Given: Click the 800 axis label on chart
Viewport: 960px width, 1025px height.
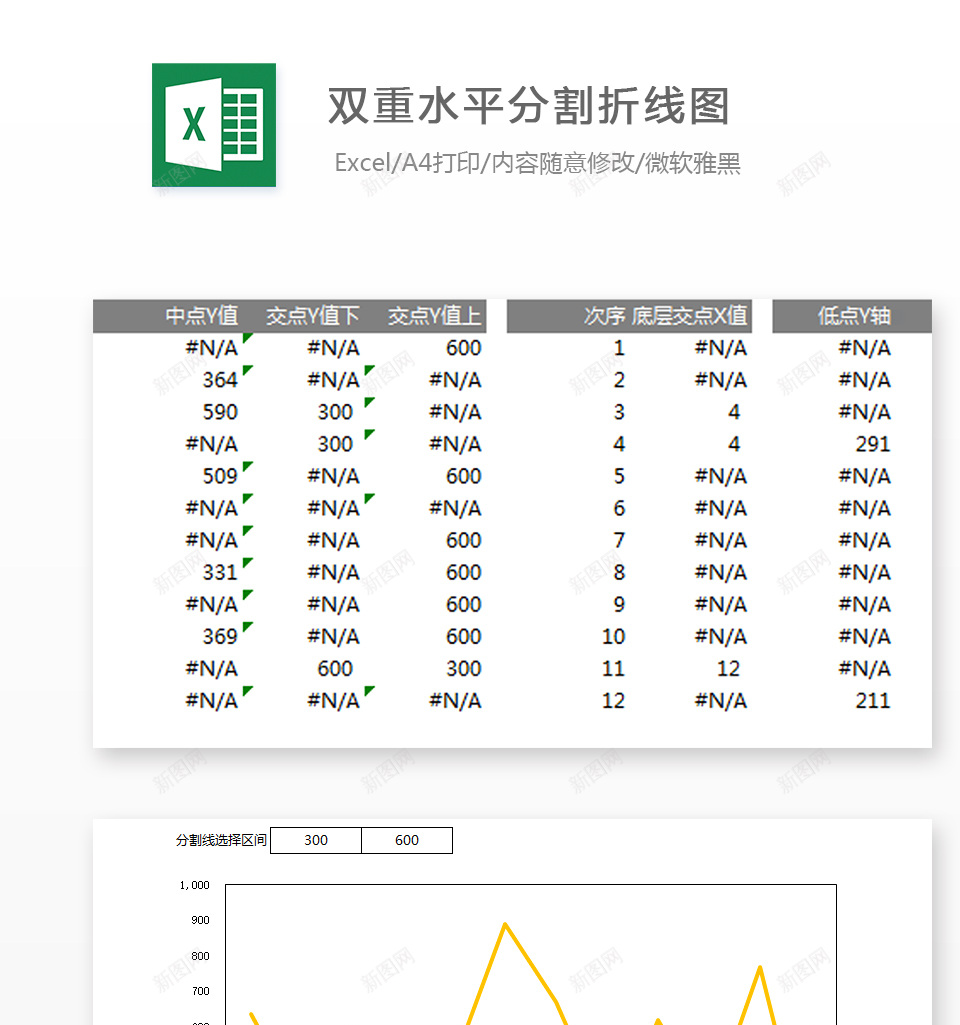Looking at the screenshot, I should pos(200,956).
